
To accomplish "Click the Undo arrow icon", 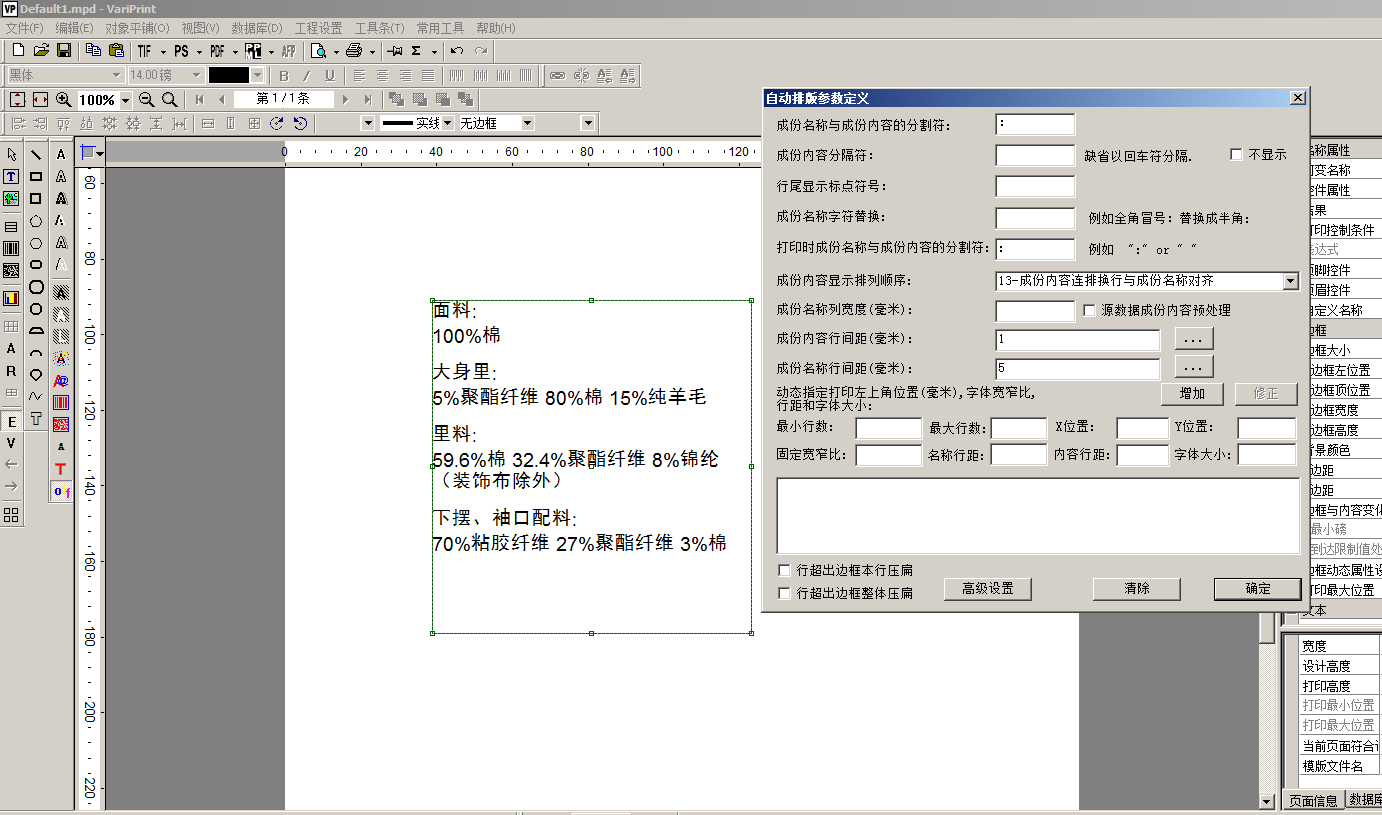I will pyautogui.click(x=457, y=51).
